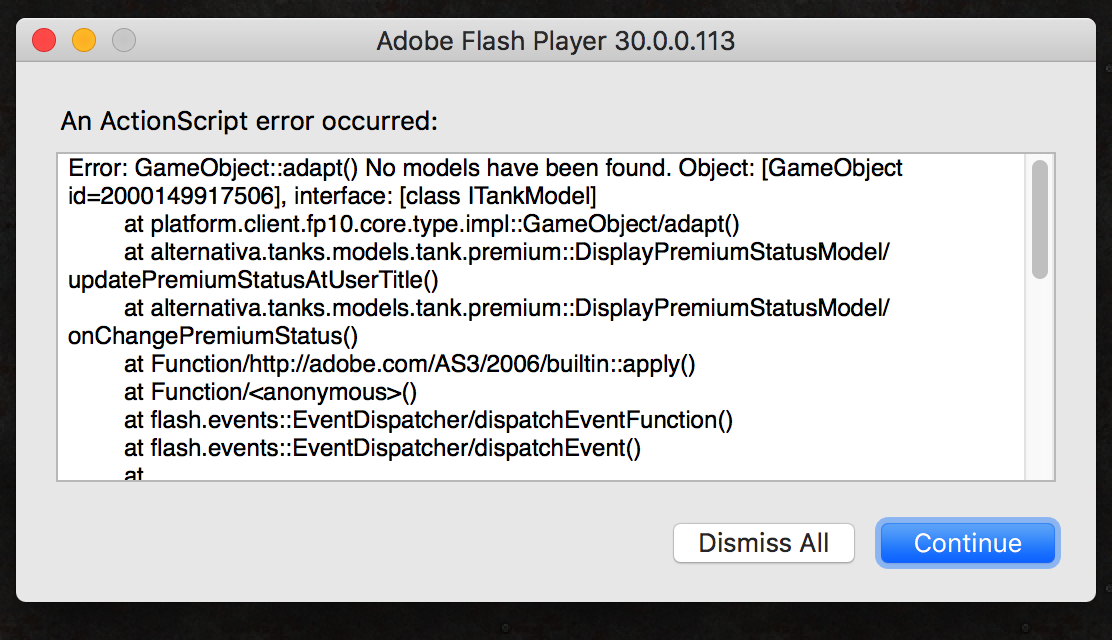The height and width of the screenshot is (640, 1112).
Task: Click the Continue button
Action: click(967, 543)
